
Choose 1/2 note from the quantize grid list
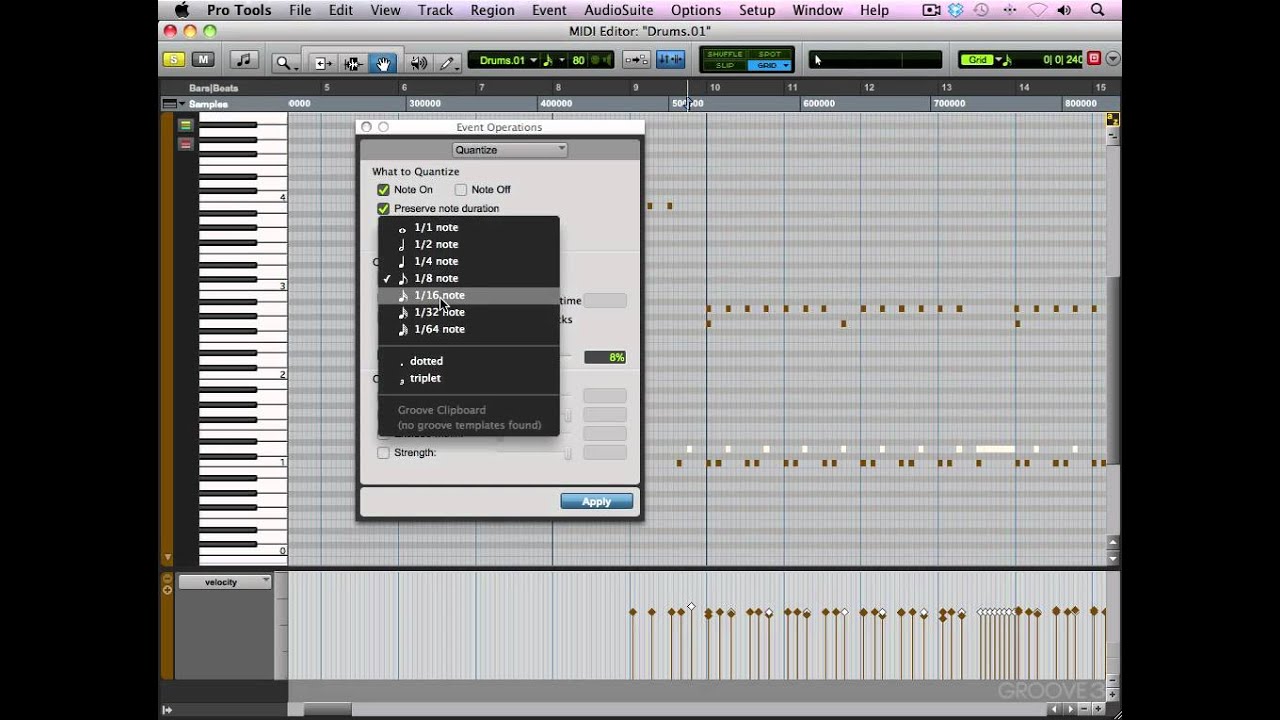468,245
